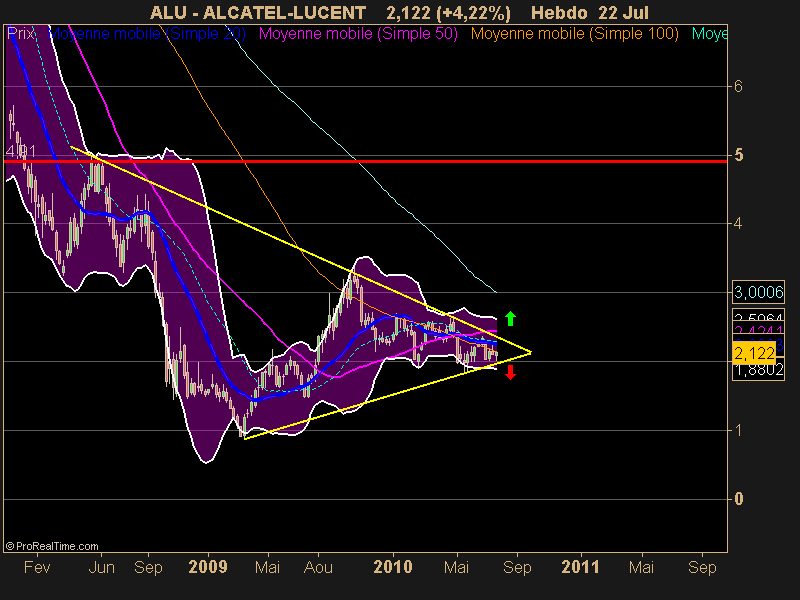Click the Mai label between 2009 and Aou
800x600 pixels.
point(267,567)
